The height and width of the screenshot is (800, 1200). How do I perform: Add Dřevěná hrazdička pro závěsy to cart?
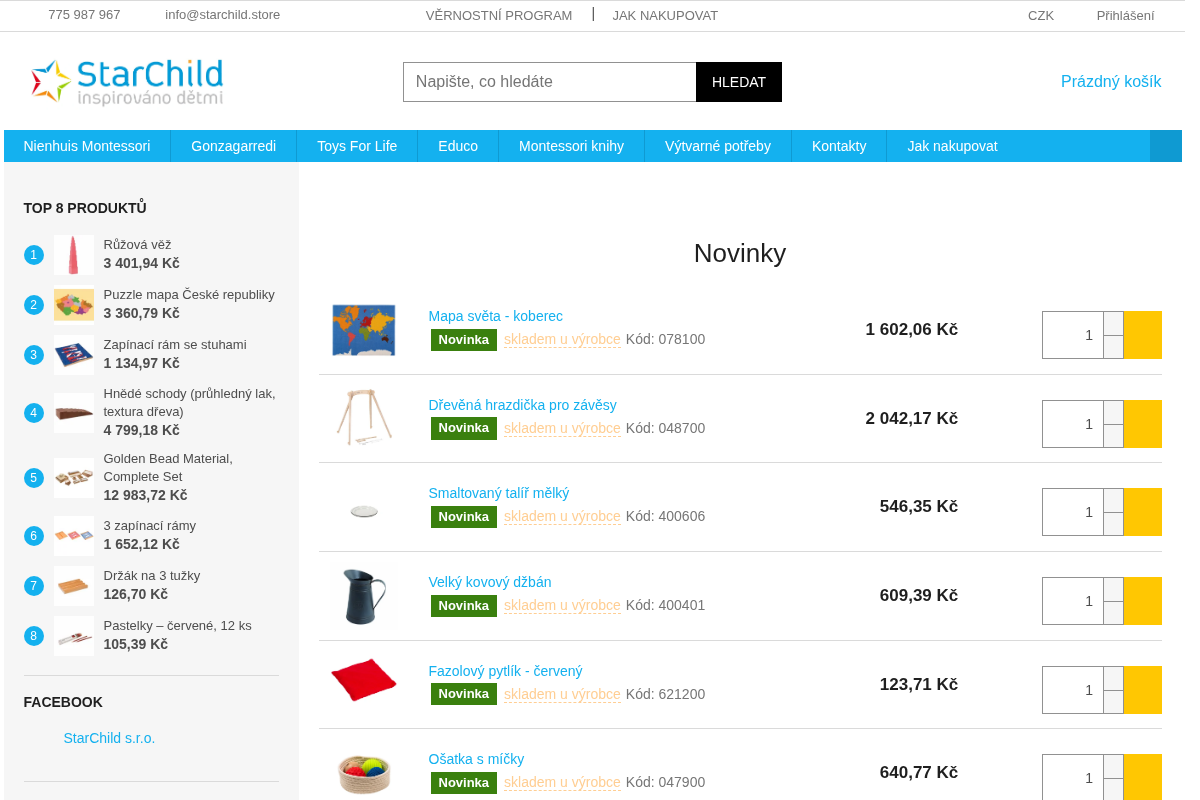click(x=1142, y=424)
